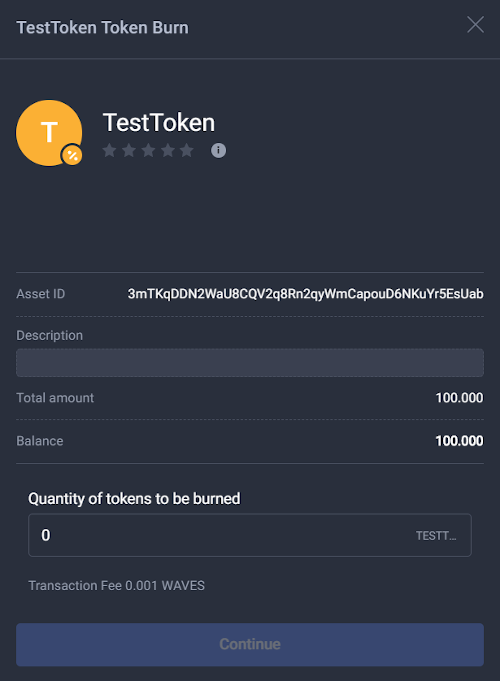This screenshot has height=681, width=500.
Task: Select the first rating star
Action: (x=109, y=150)
